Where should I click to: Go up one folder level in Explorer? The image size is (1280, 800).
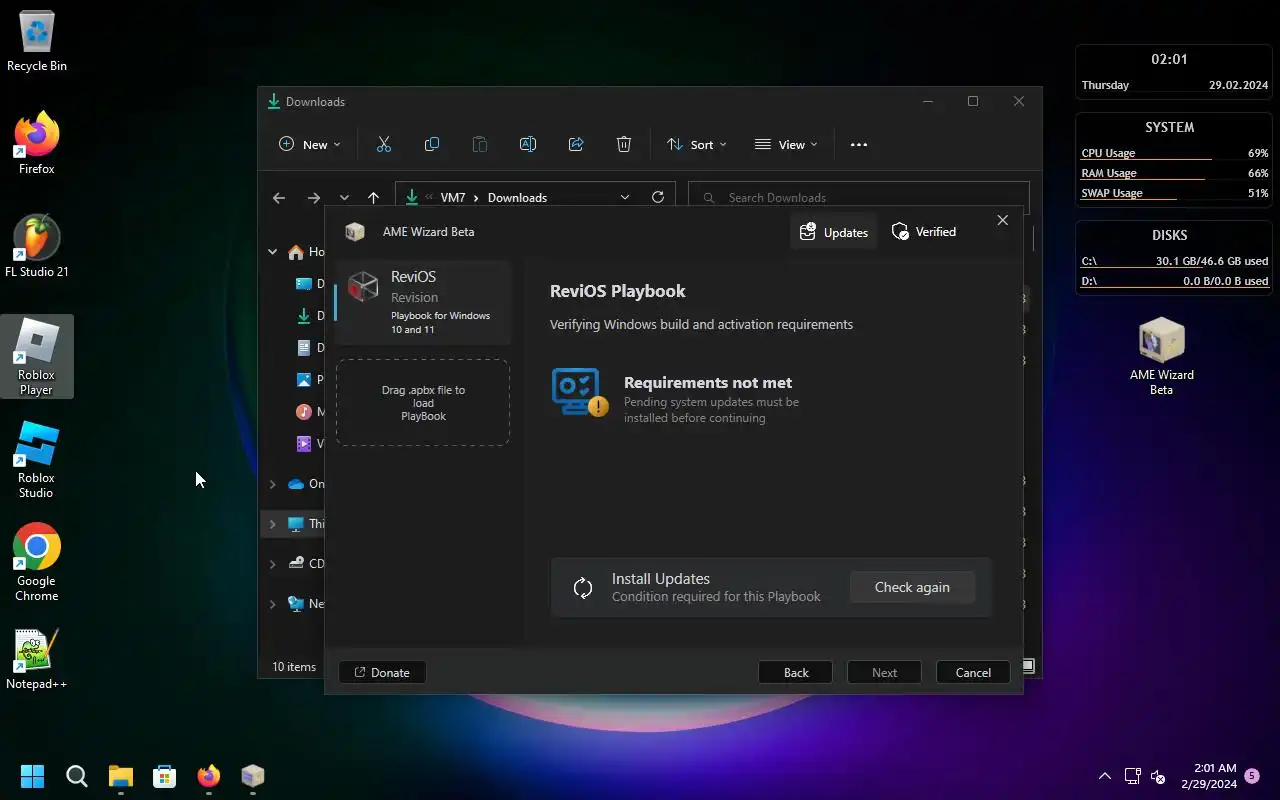tap(373, 198)
